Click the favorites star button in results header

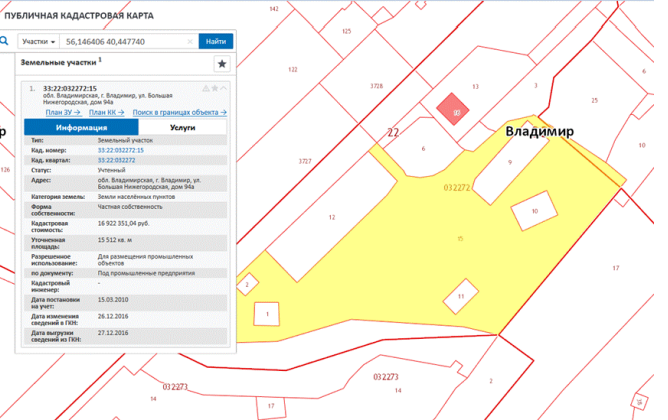click(222, 64)
